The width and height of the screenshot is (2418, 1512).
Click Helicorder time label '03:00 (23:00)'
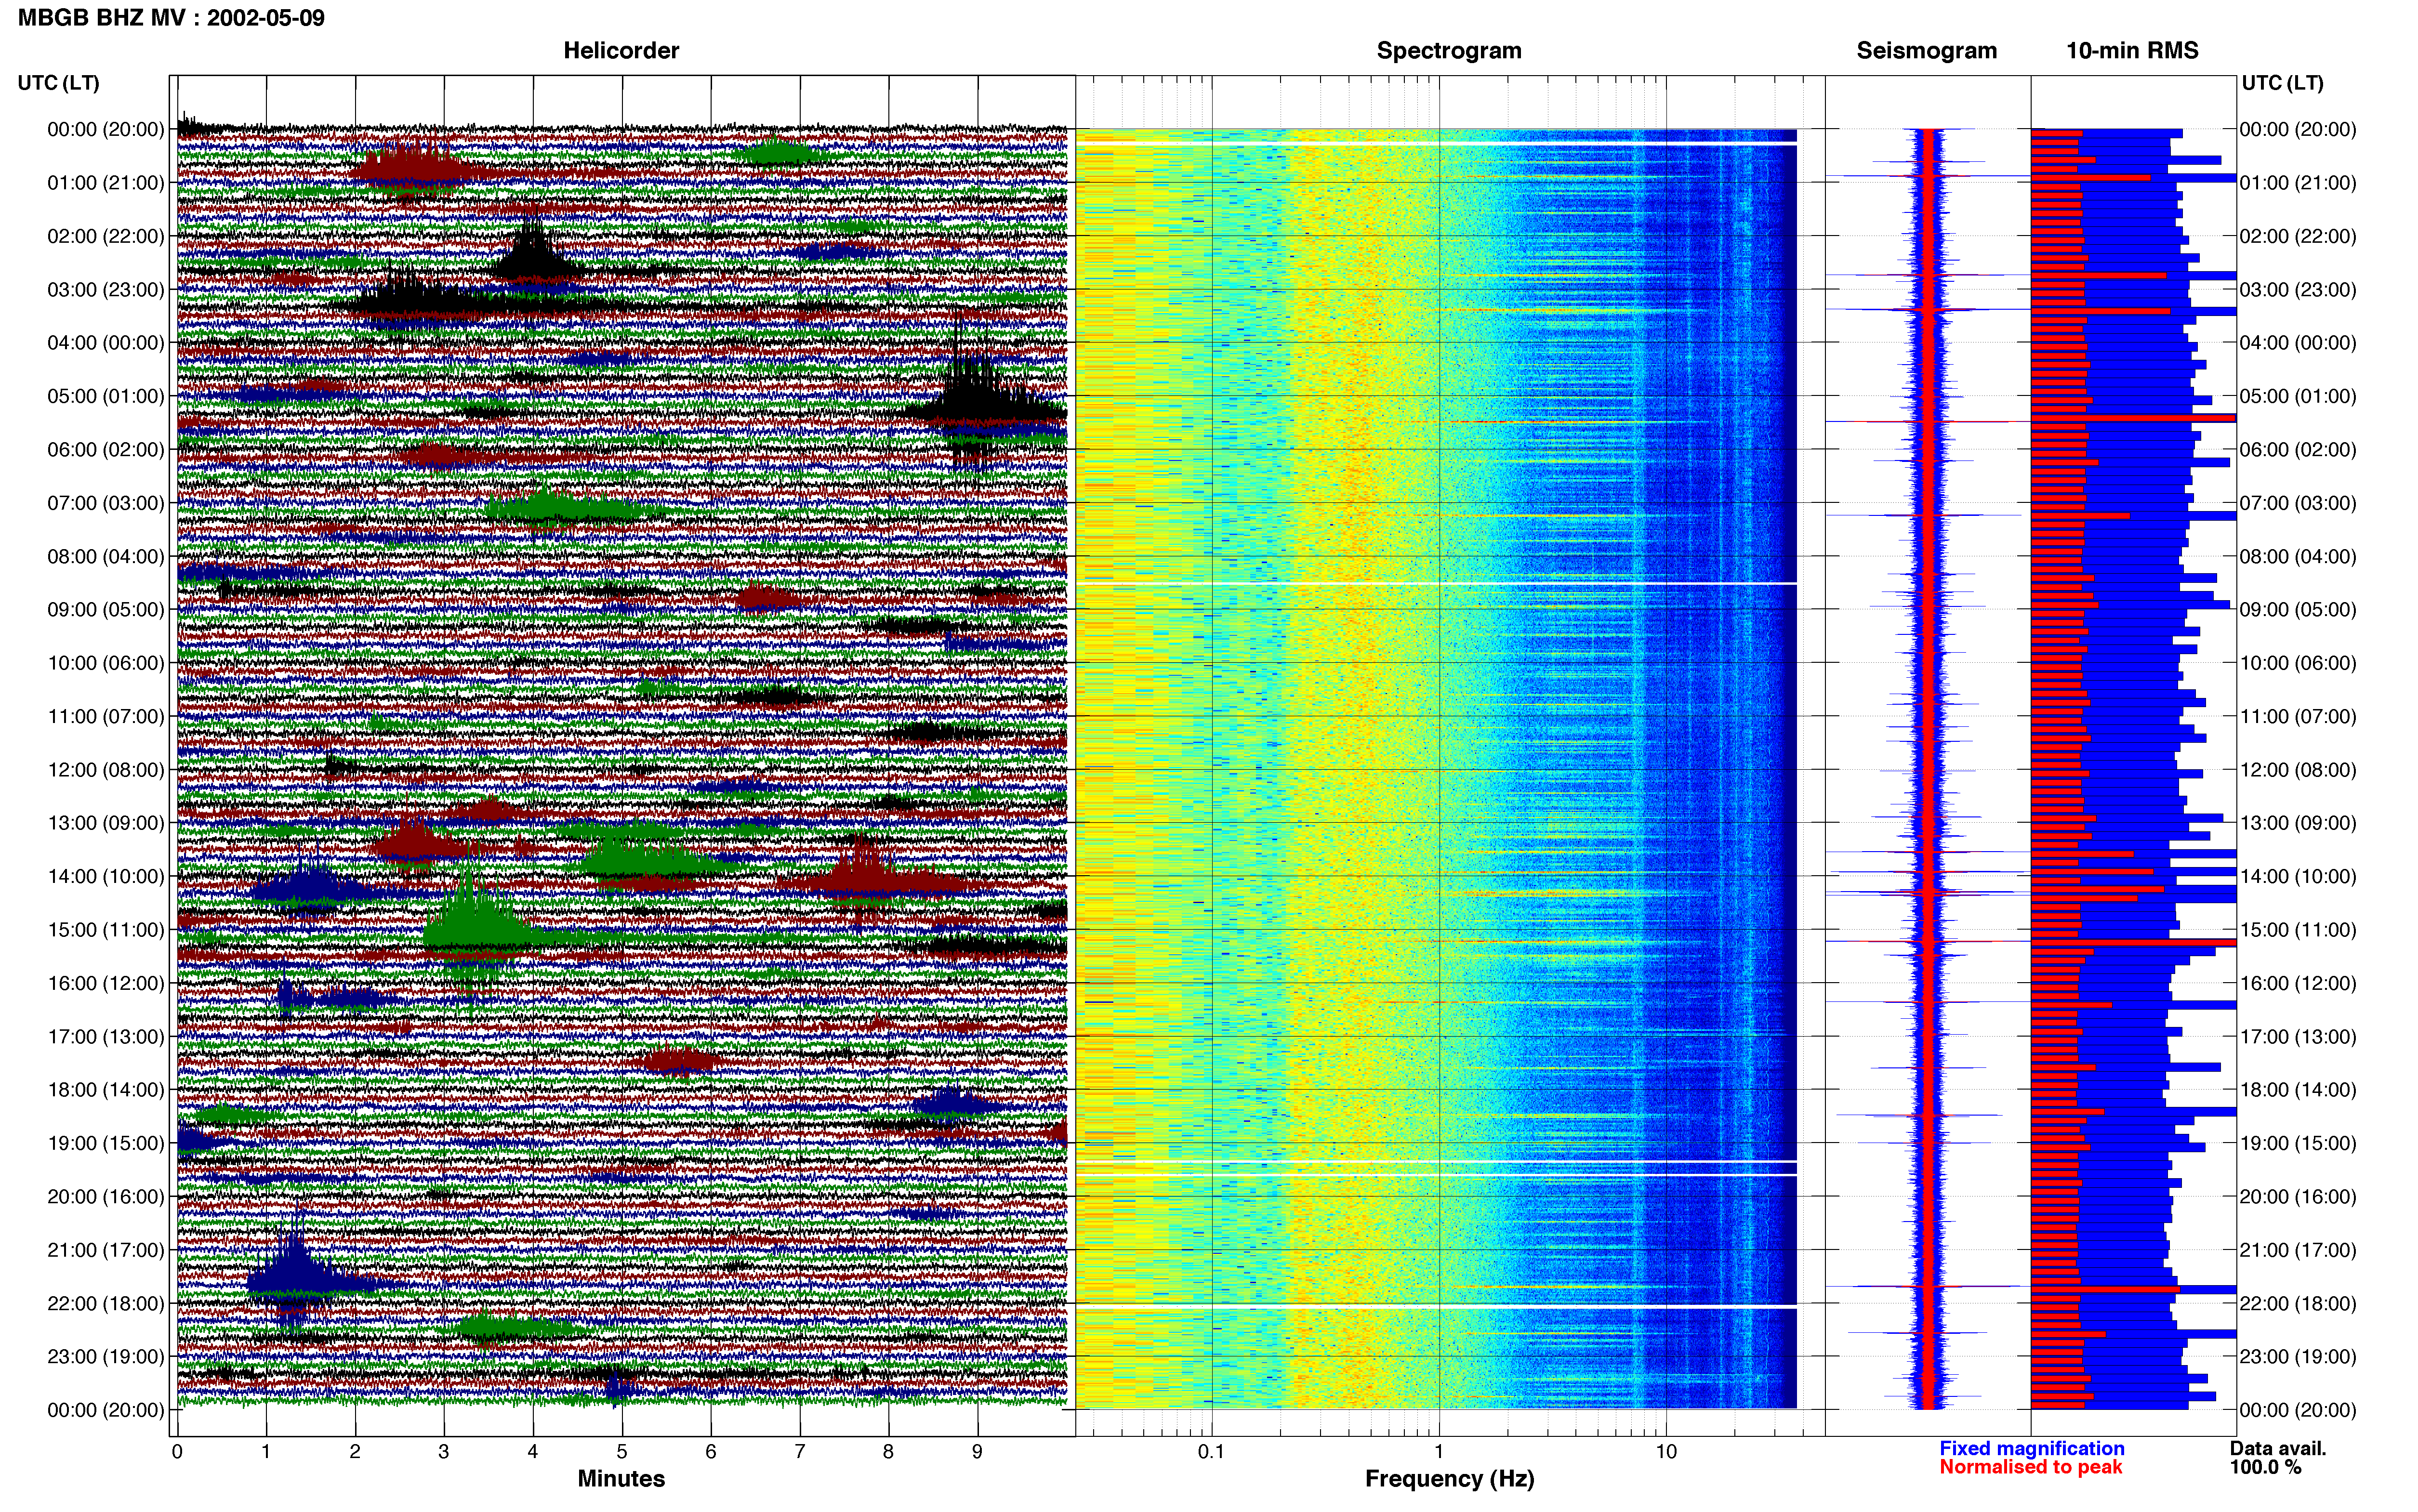(106, 290)
